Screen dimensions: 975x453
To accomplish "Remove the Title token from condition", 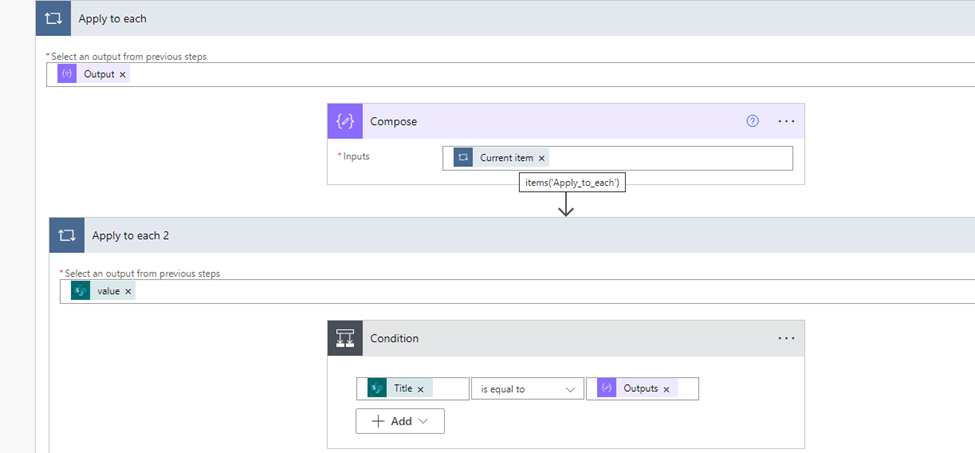I will click(420, 389).
